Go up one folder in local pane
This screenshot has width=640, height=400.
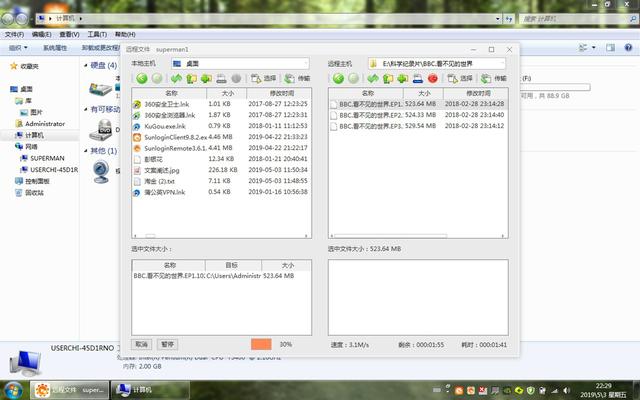tap(191, 78)
